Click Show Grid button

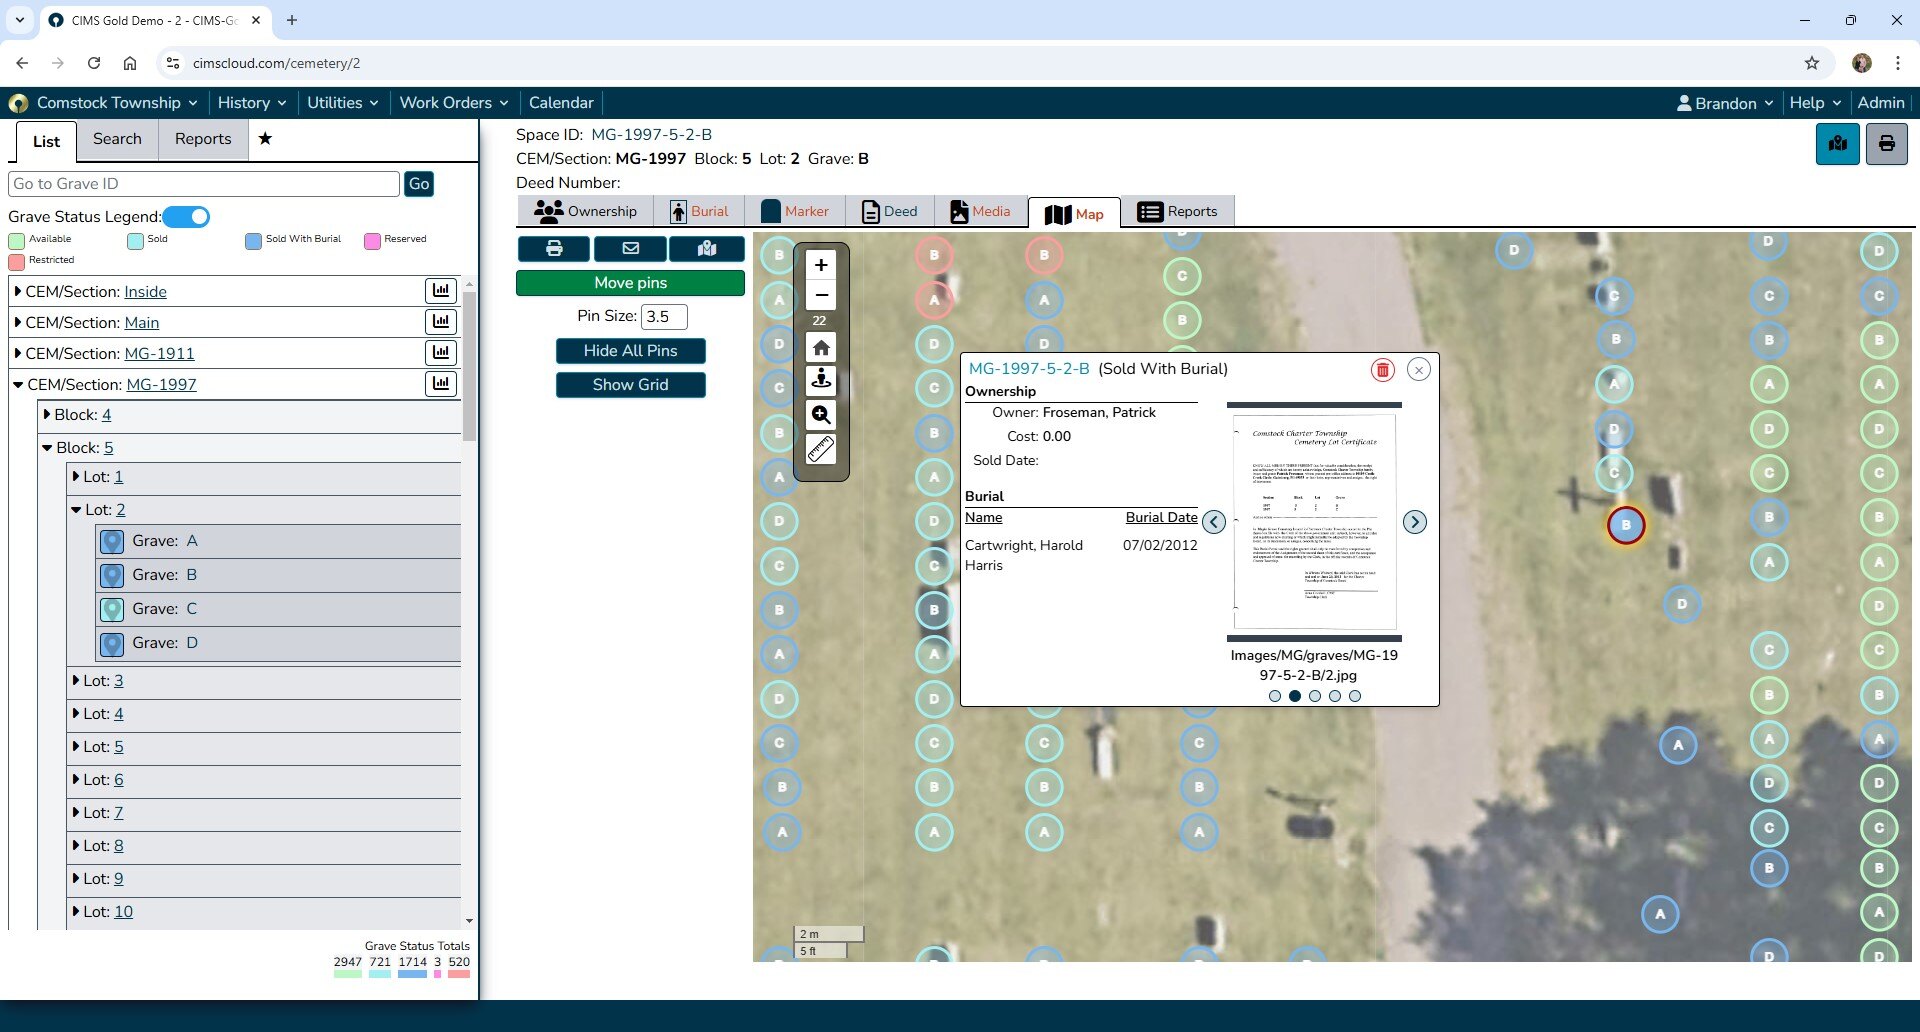click(x=630, y=385)
